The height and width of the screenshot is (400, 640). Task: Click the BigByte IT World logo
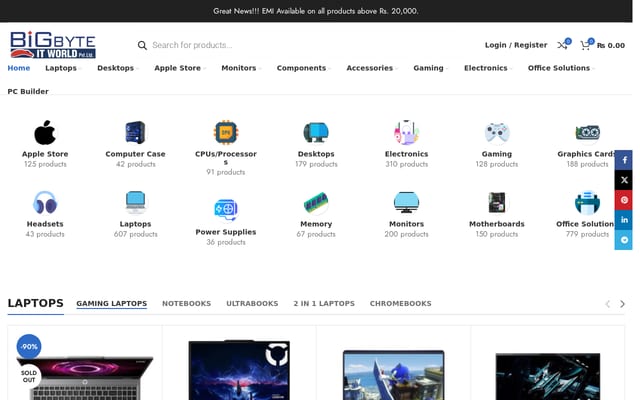point(53,45)
